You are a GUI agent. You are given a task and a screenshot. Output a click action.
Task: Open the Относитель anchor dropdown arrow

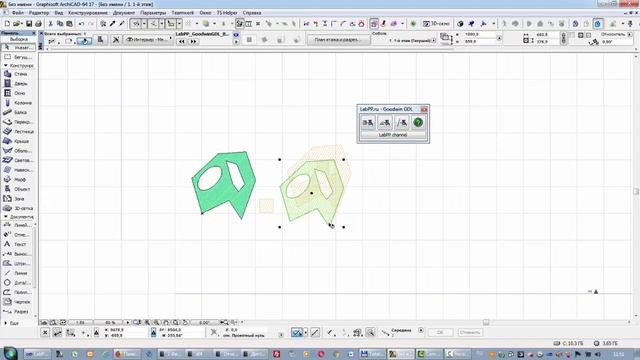point(629,35)
